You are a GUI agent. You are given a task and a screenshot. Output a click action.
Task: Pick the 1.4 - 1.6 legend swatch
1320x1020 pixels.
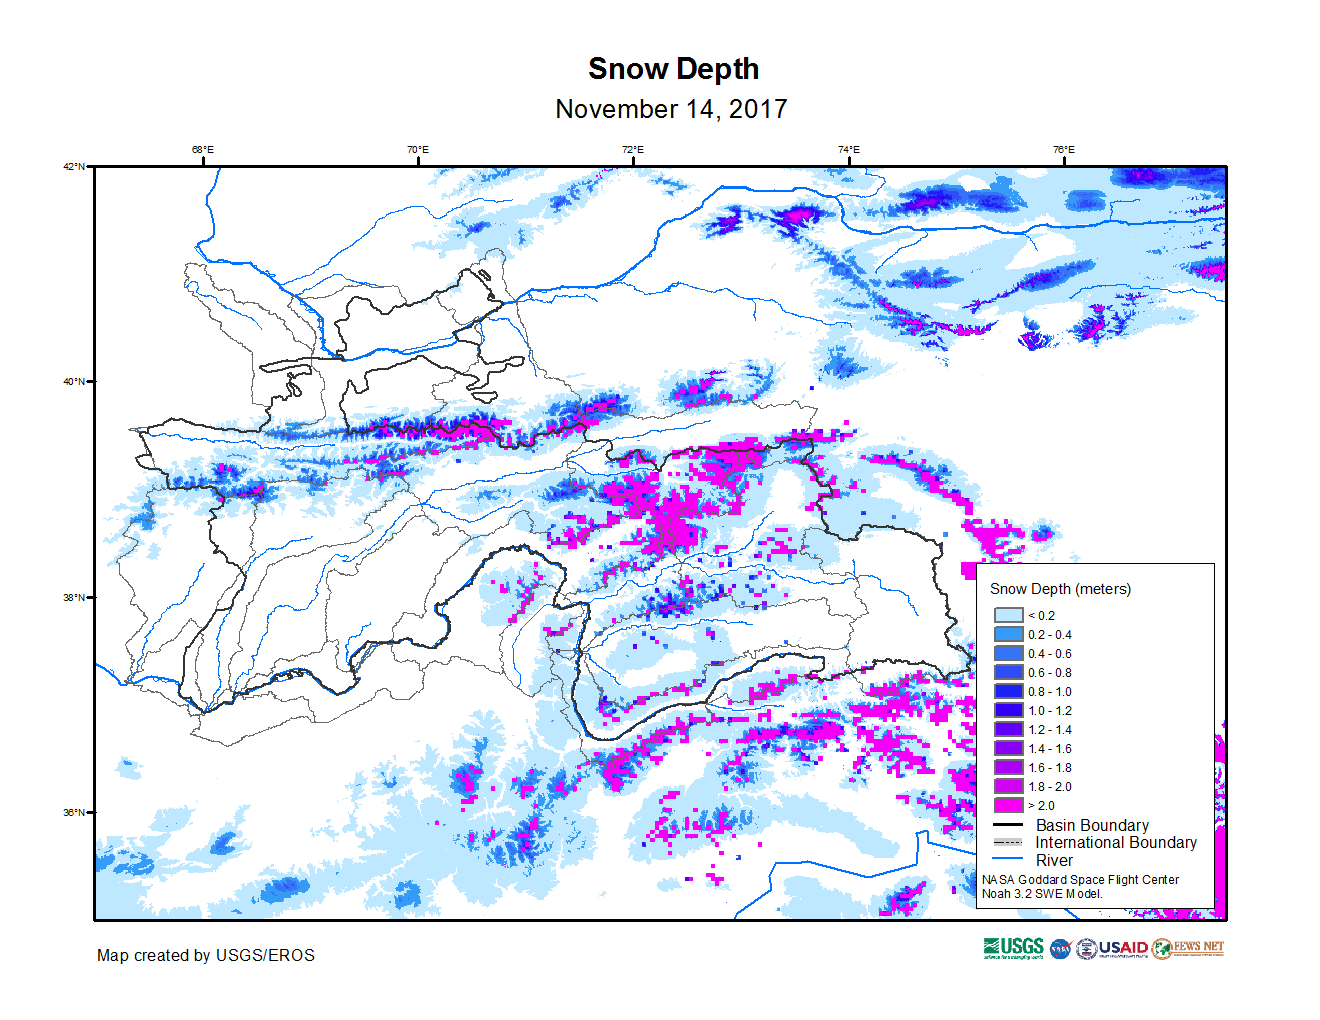(x=1008, y=748)
